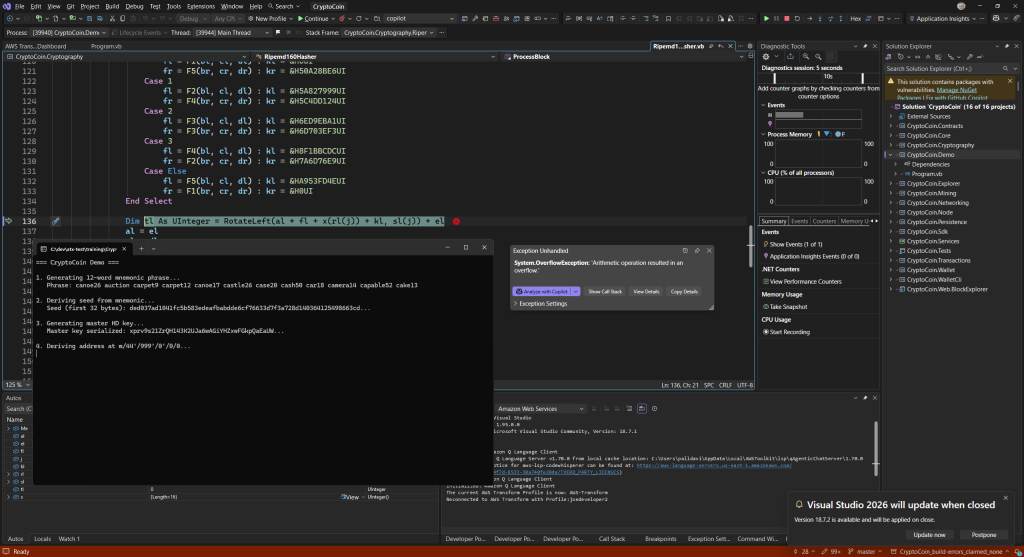
Task: Open the Application Insights dropdown
Action: 942,19
